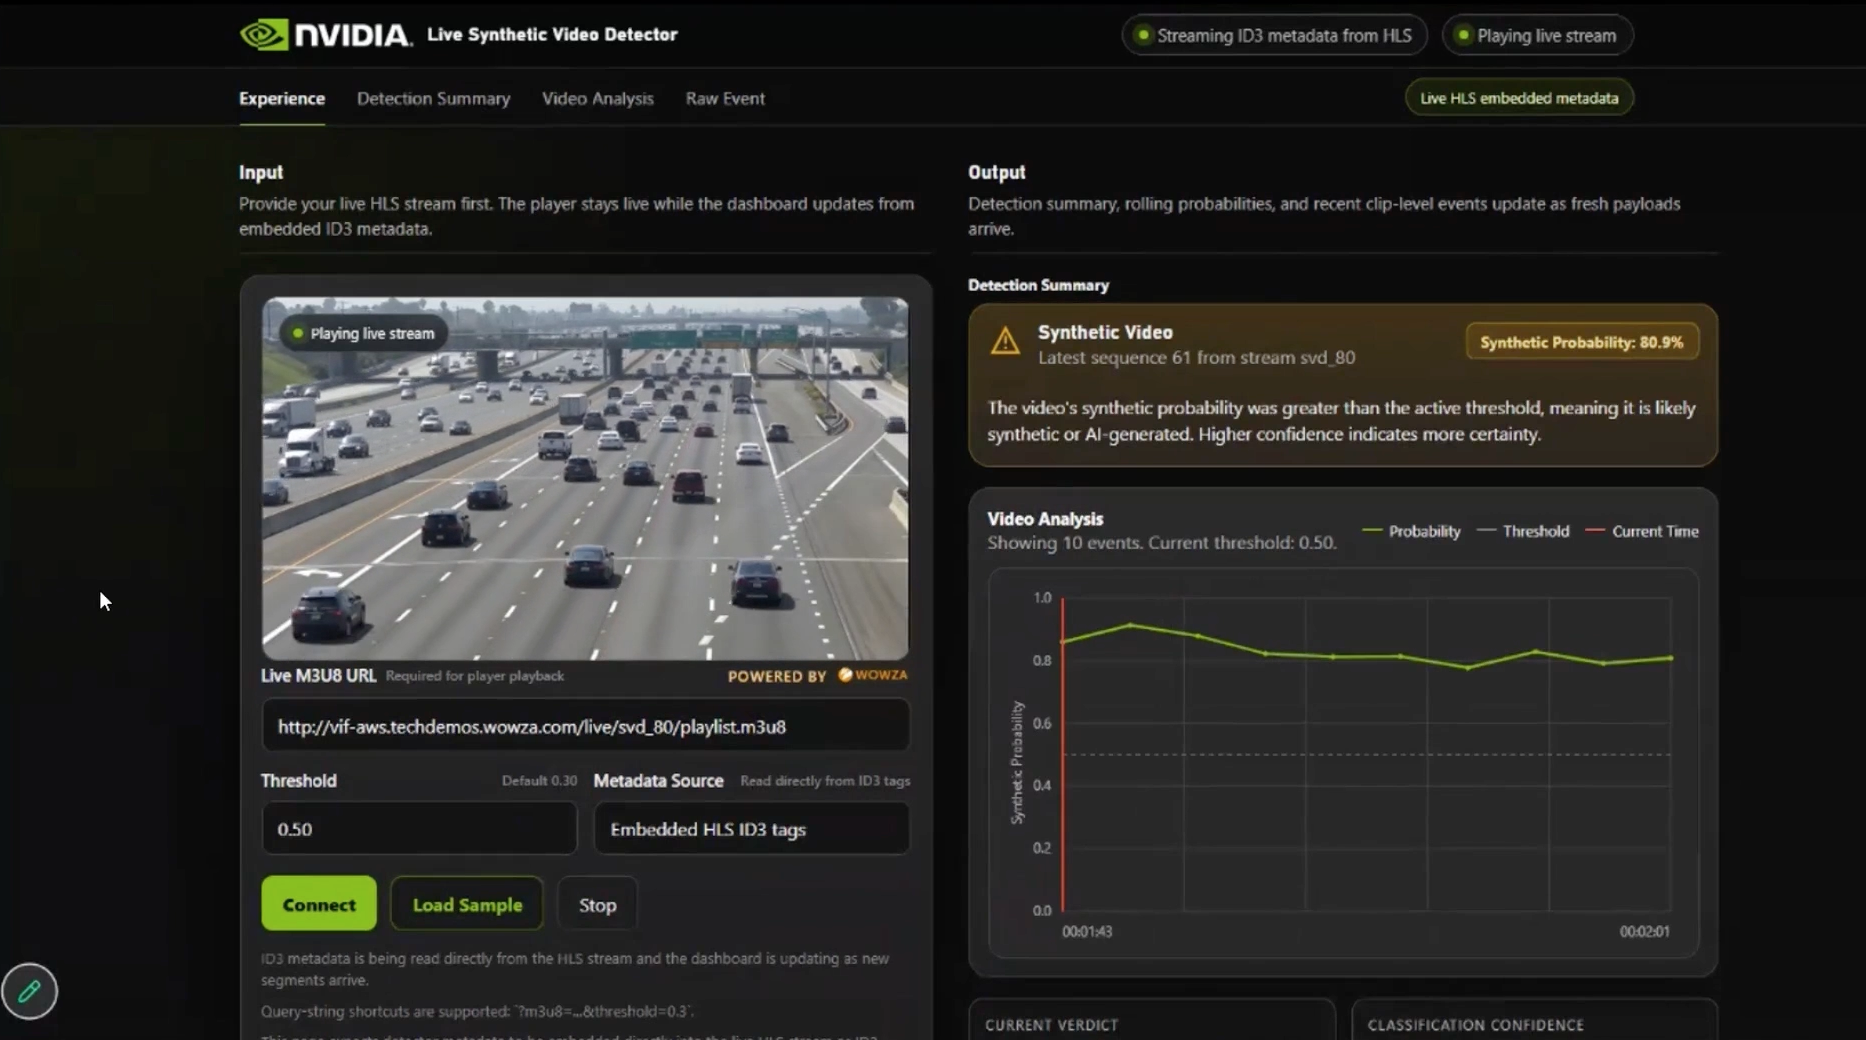Click green dot in Streaming ID3 metadata badge

1143,35
